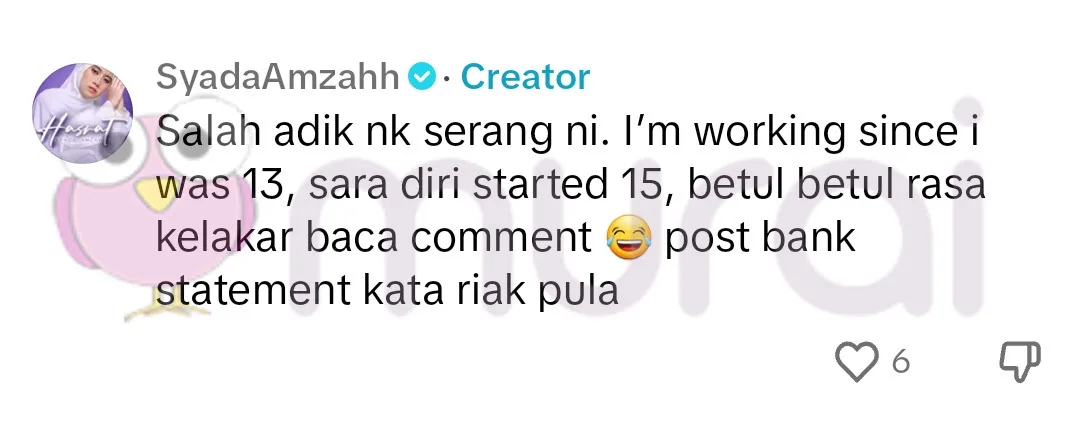Like the comment with the heart icon
Screen dimensions: 1080x441
click(x=857, y=362)
